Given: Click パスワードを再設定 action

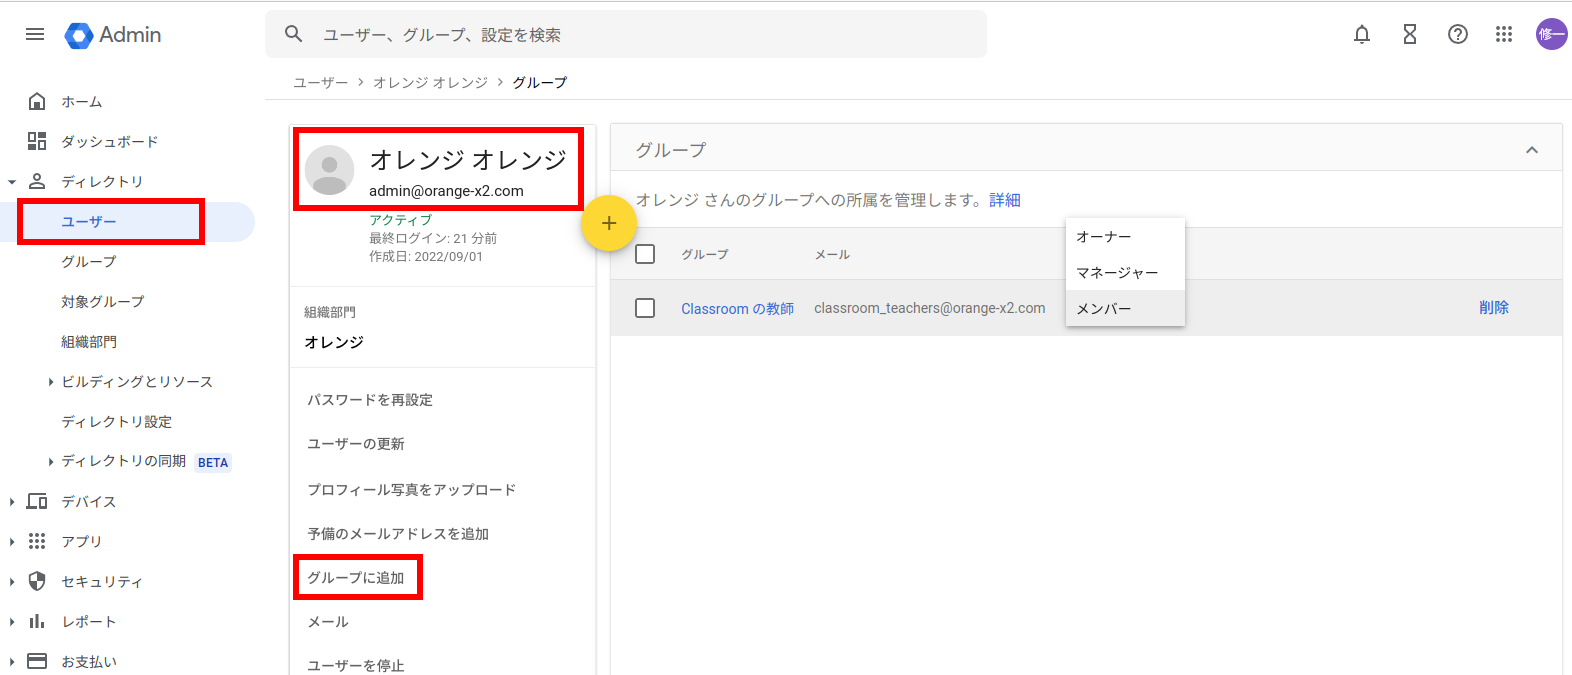Looking at the screenshot, I should click(x=370, y=400).
